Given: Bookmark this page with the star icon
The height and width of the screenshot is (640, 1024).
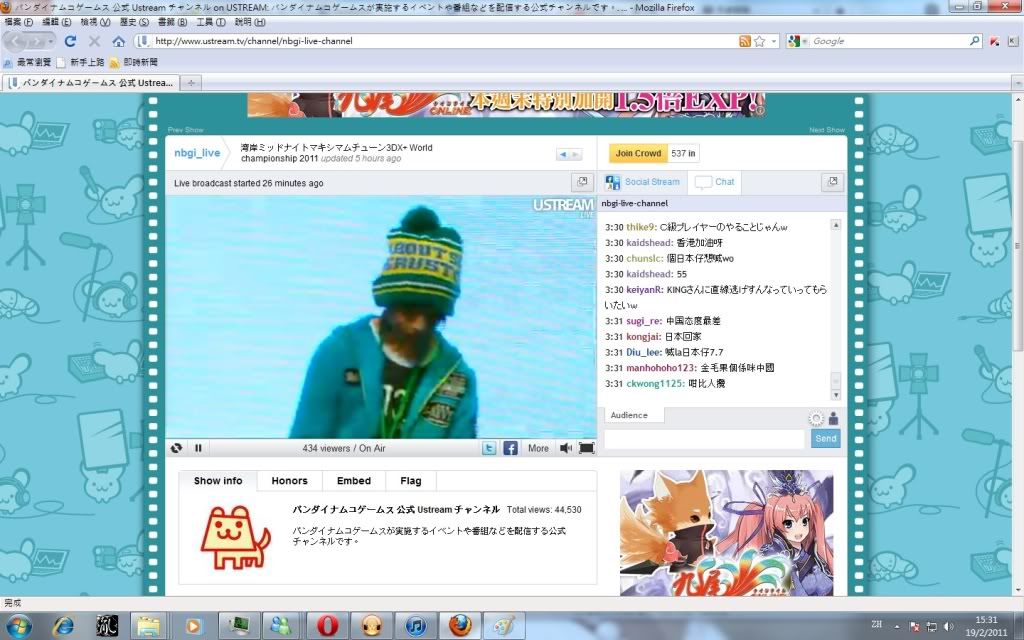Looking at the screenshot, I should point(759,41).
